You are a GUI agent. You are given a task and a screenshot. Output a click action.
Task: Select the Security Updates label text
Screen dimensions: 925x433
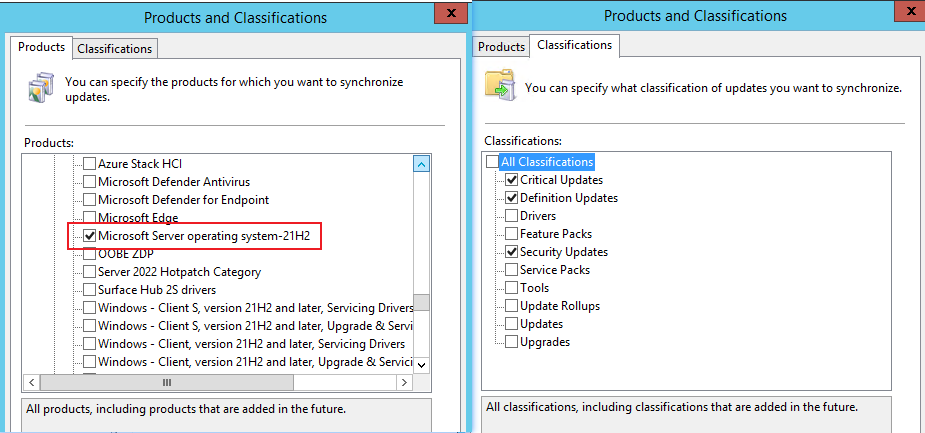tap(563, 252)
